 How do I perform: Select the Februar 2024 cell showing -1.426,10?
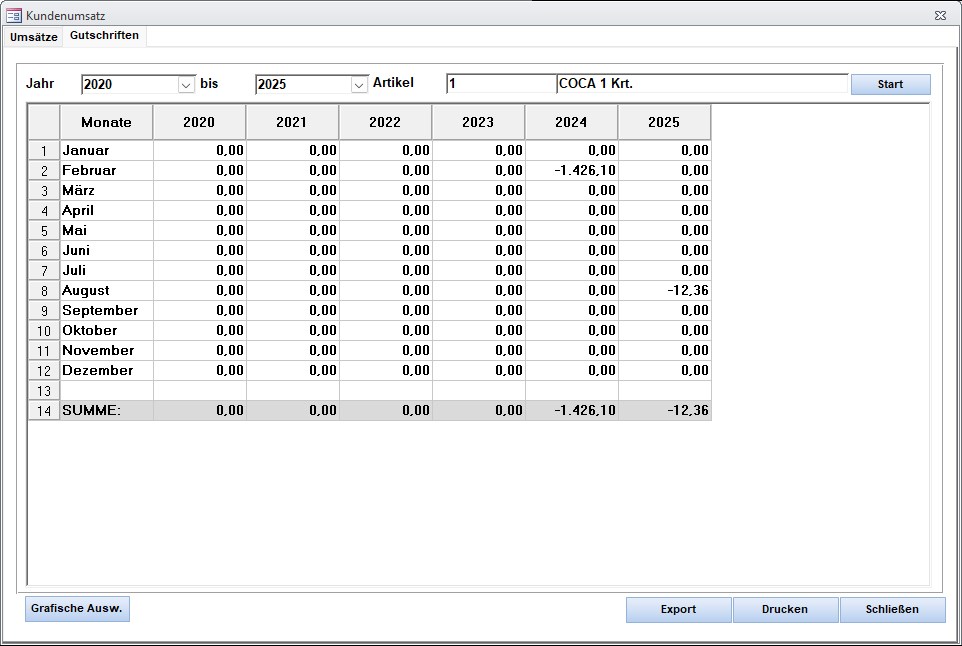[571, 171]
